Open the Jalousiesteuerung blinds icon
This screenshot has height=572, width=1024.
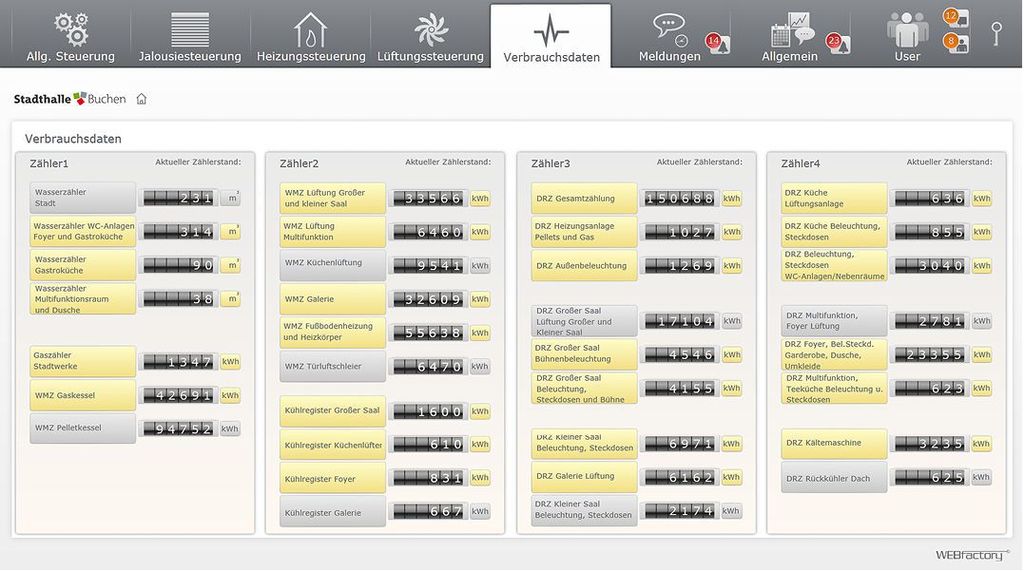pyautogui.click(x=190, y=29)
